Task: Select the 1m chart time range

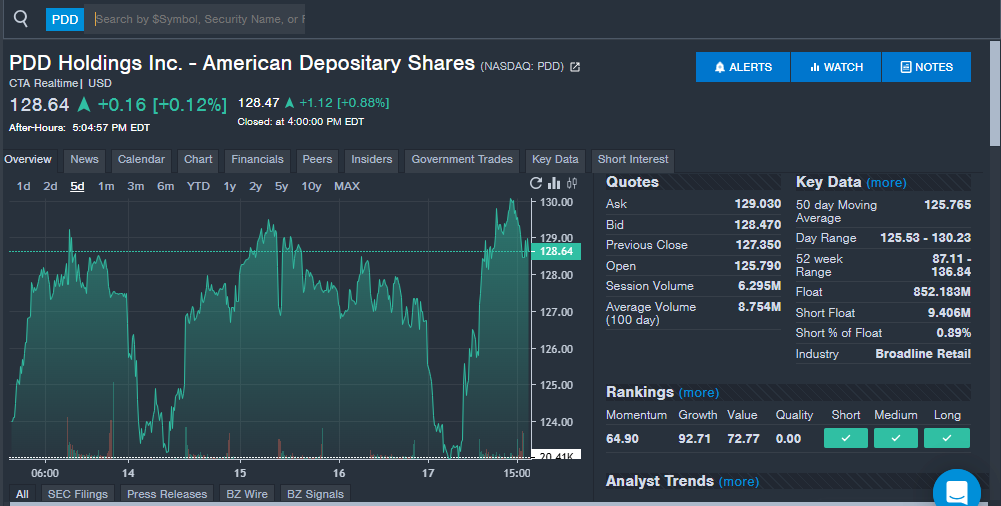Action: 106,186
